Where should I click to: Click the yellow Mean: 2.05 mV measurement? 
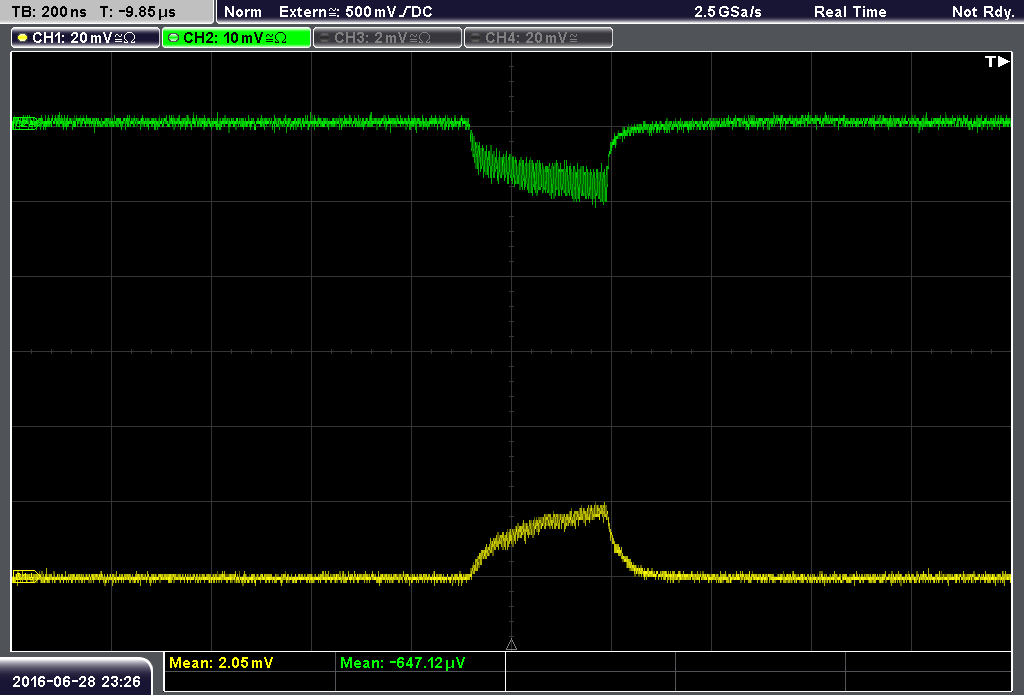click(221, 663)
